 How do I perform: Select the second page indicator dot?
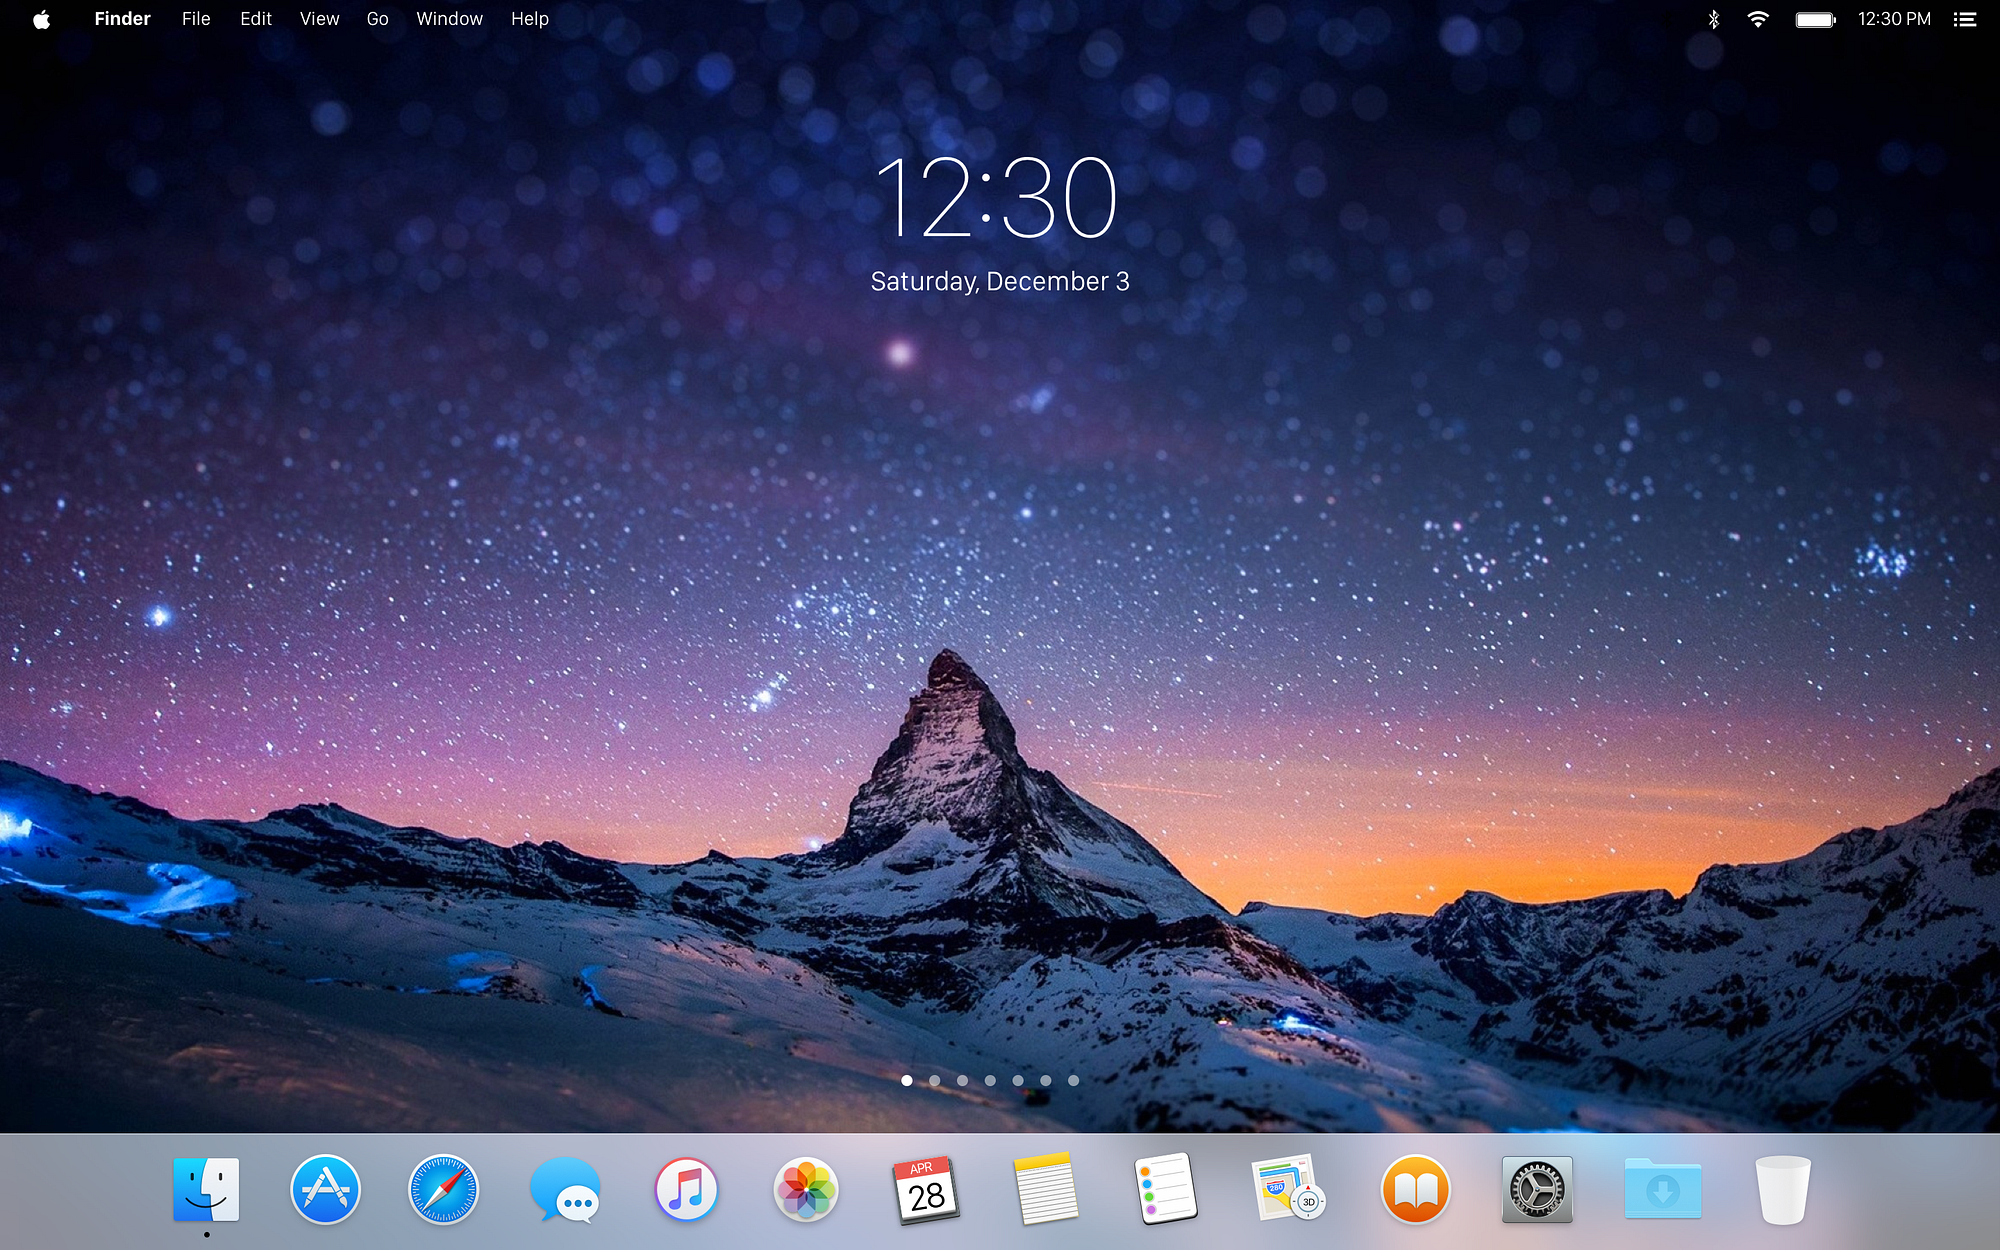[934, 1080]
